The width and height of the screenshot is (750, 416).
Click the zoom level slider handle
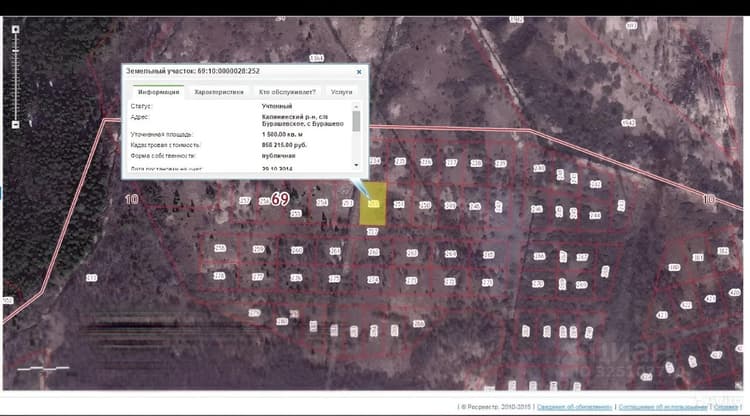(15, 51)
